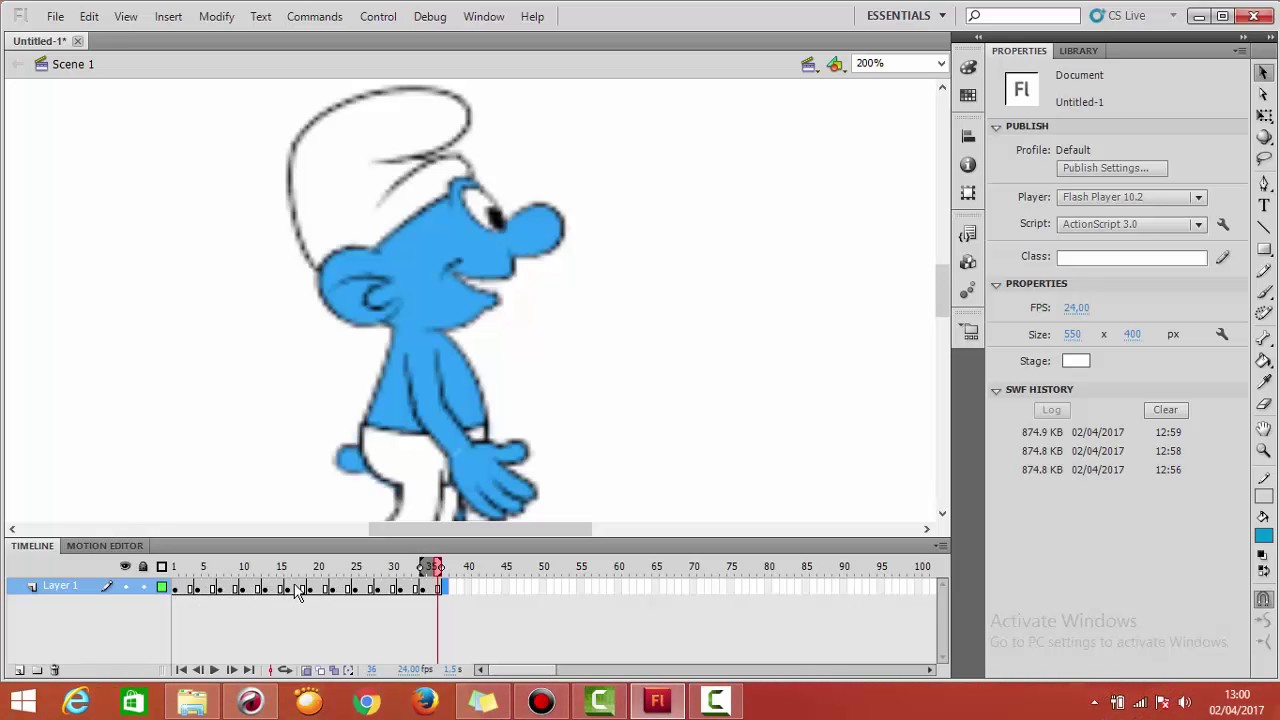Enable Onion Skin in timeline
The height and width of the screenshot is (720, 1280).
(x=306, y=670)
